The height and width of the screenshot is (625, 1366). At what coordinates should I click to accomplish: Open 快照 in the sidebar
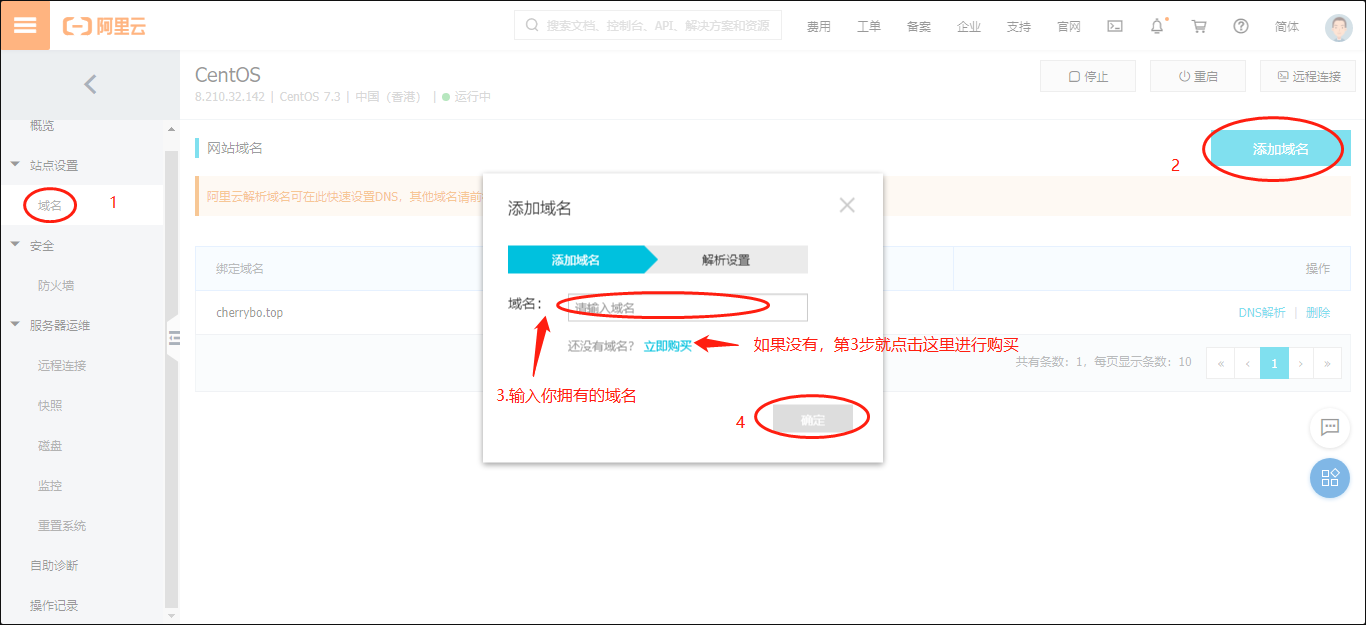[50, 405]
